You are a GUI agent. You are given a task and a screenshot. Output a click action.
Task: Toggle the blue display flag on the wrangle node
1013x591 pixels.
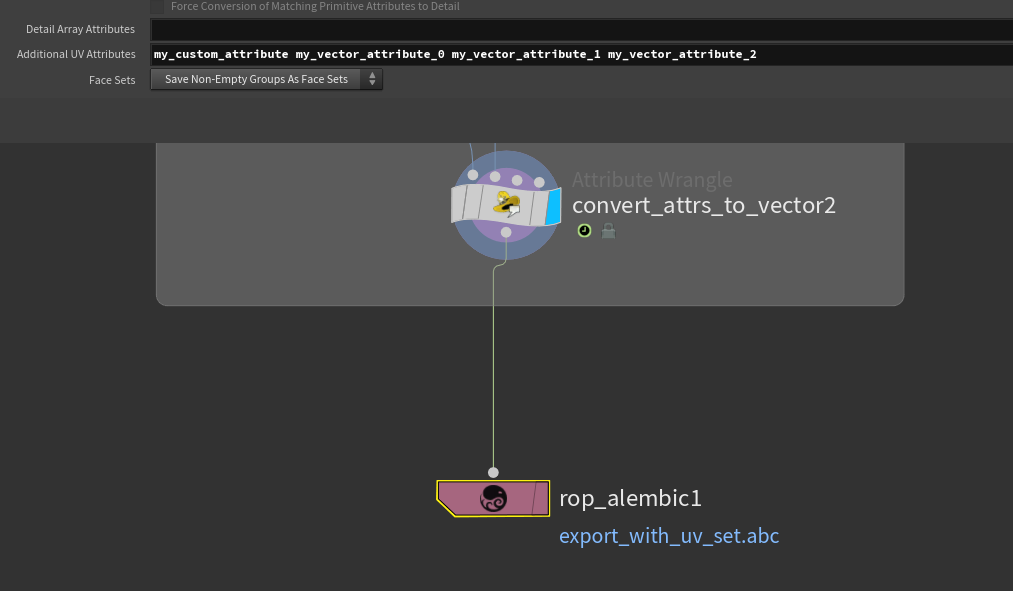pos(552,205)
